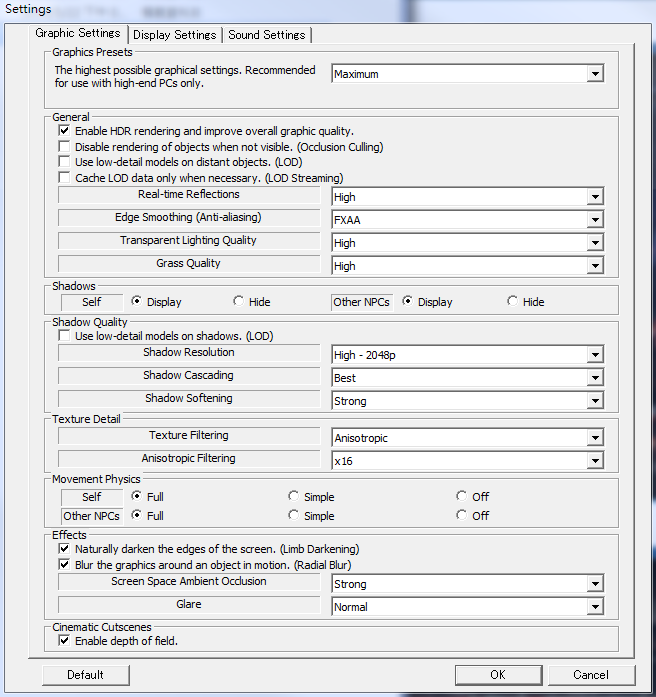Select Display for Other NPCs shadows
The height and width of the screenshot is (697, 656).
(x=407, y=301)
